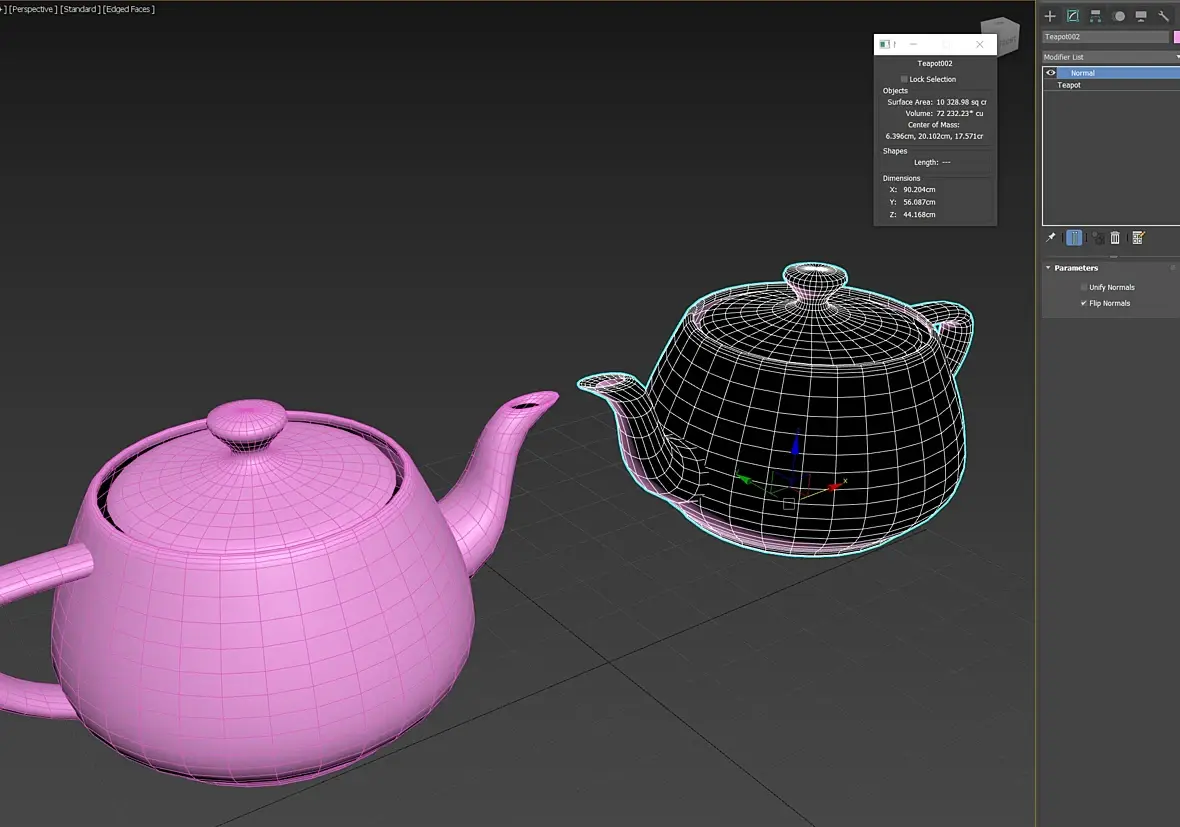
Task: Open the Modifier List dropdown
Action: 1111,57
